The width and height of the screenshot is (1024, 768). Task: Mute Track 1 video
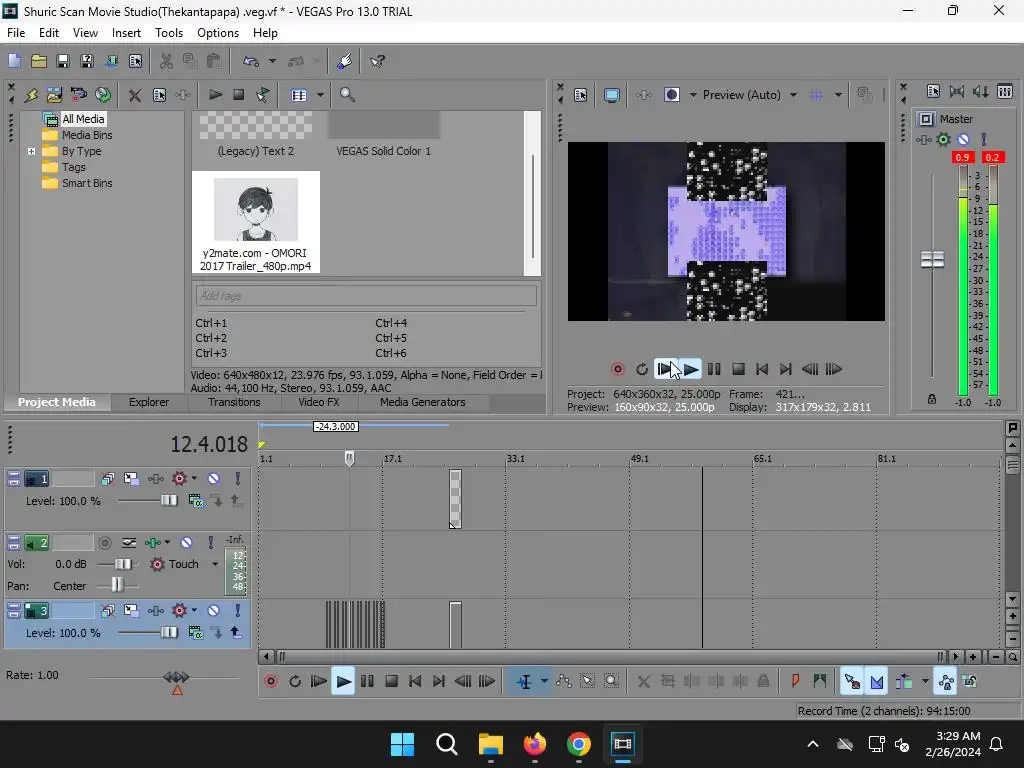point(214,479)
